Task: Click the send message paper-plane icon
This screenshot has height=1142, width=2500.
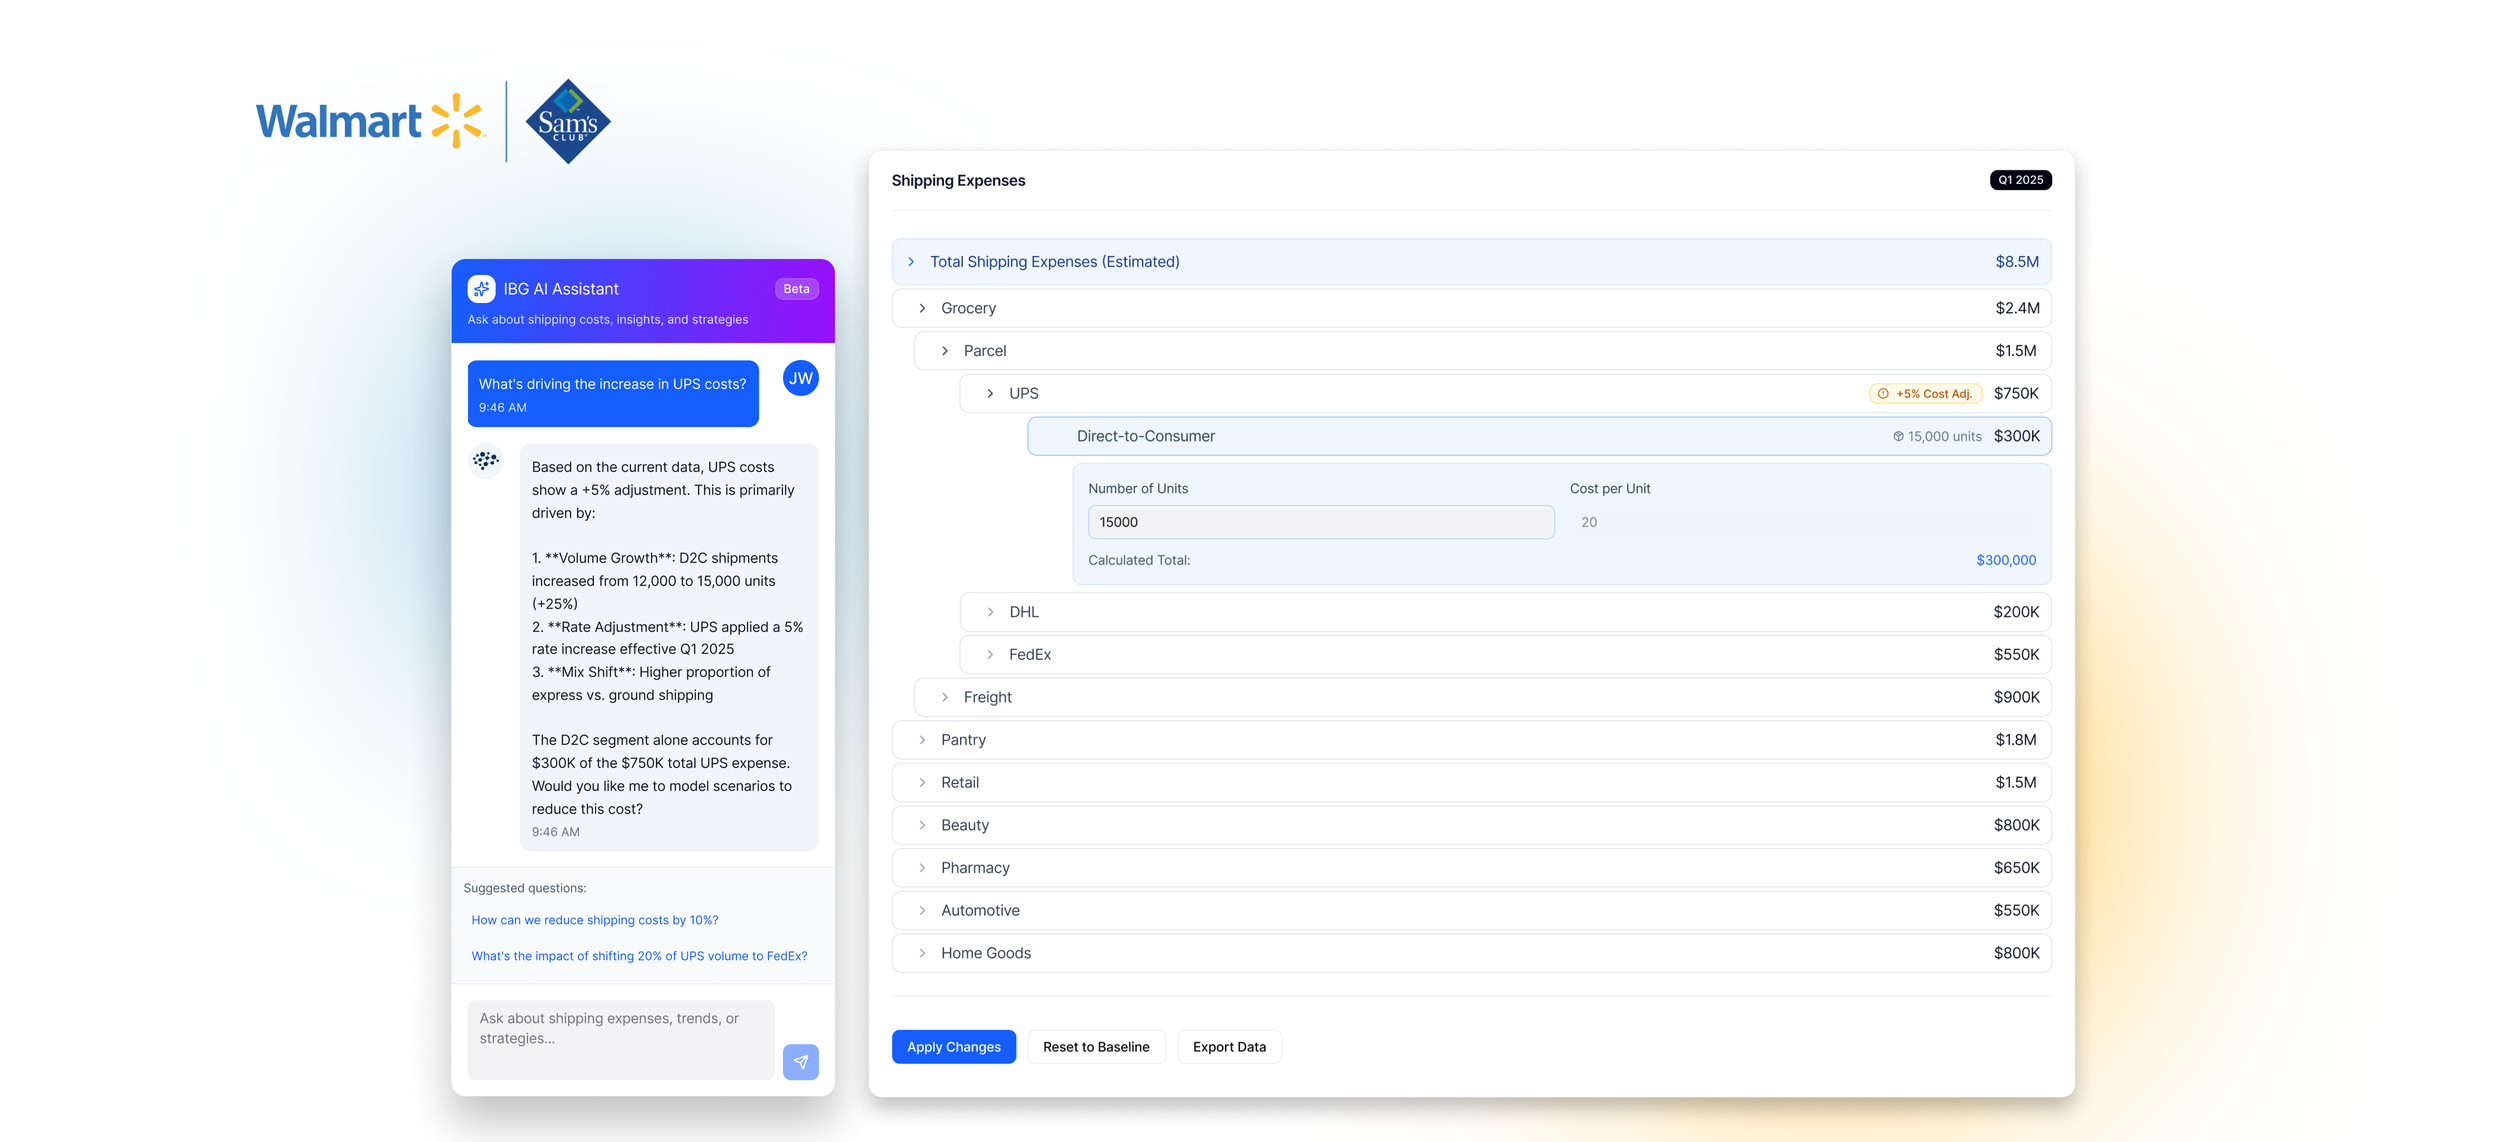Action: (800, 1062)
